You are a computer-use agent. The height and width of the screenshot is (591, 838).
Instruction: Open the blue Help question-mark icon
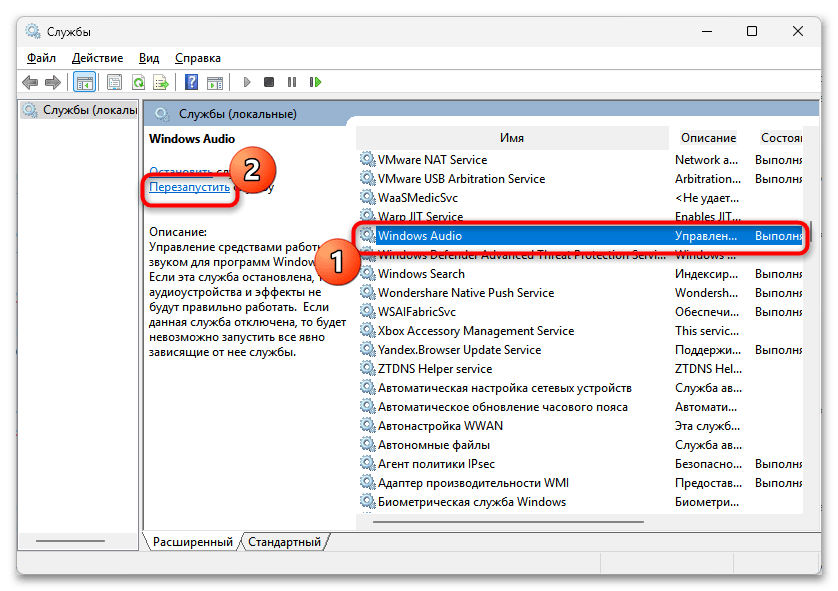(x=190, y=82)
